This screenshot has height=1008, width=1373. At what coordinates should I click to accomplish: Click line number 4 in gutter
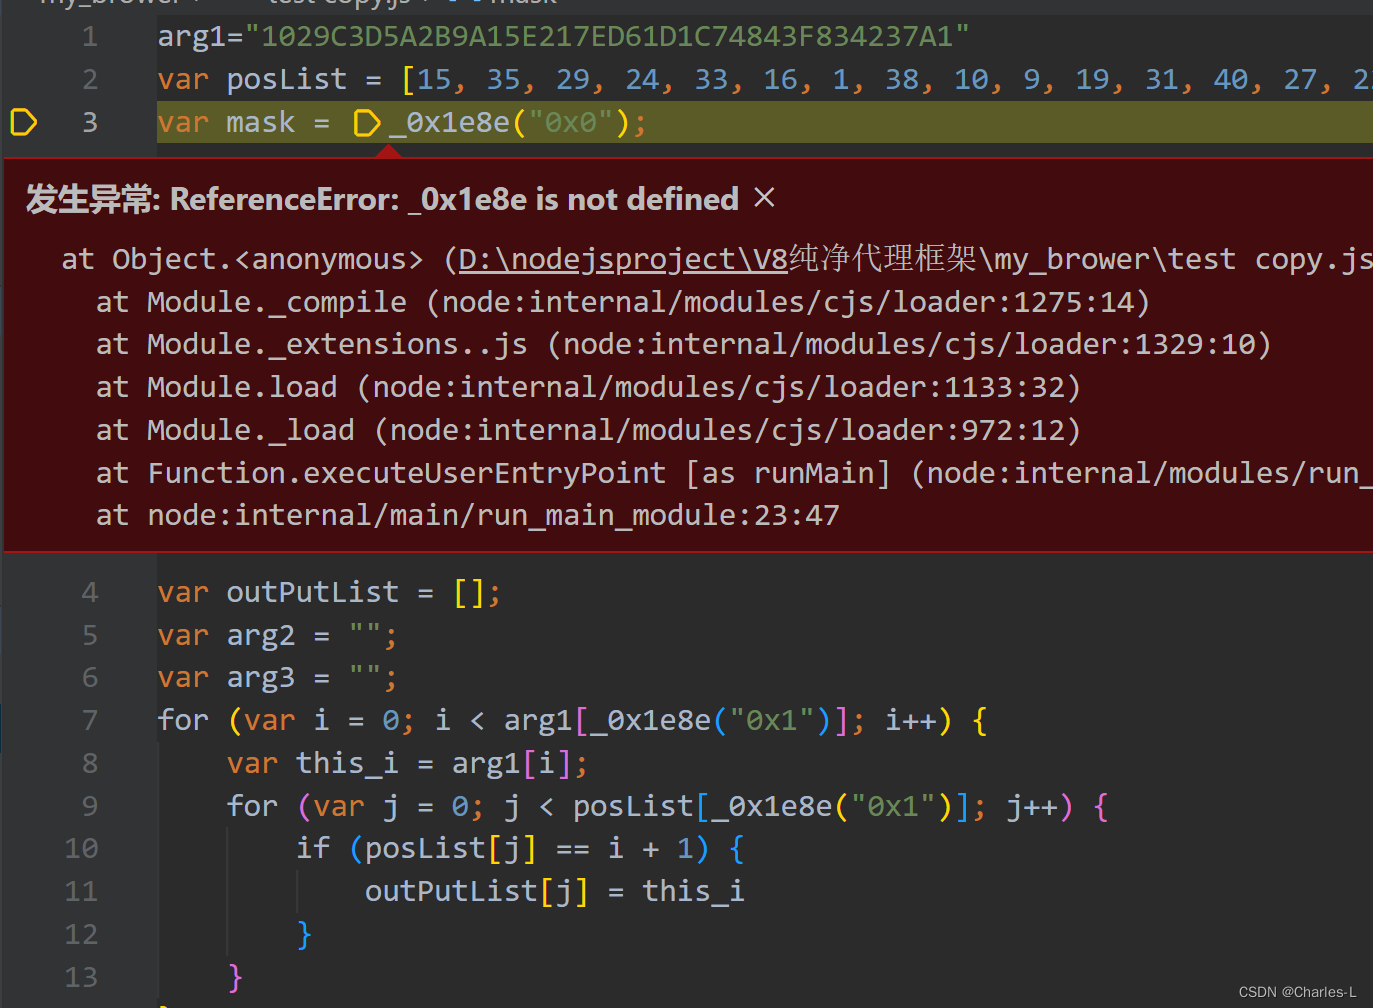pos(90,592)
